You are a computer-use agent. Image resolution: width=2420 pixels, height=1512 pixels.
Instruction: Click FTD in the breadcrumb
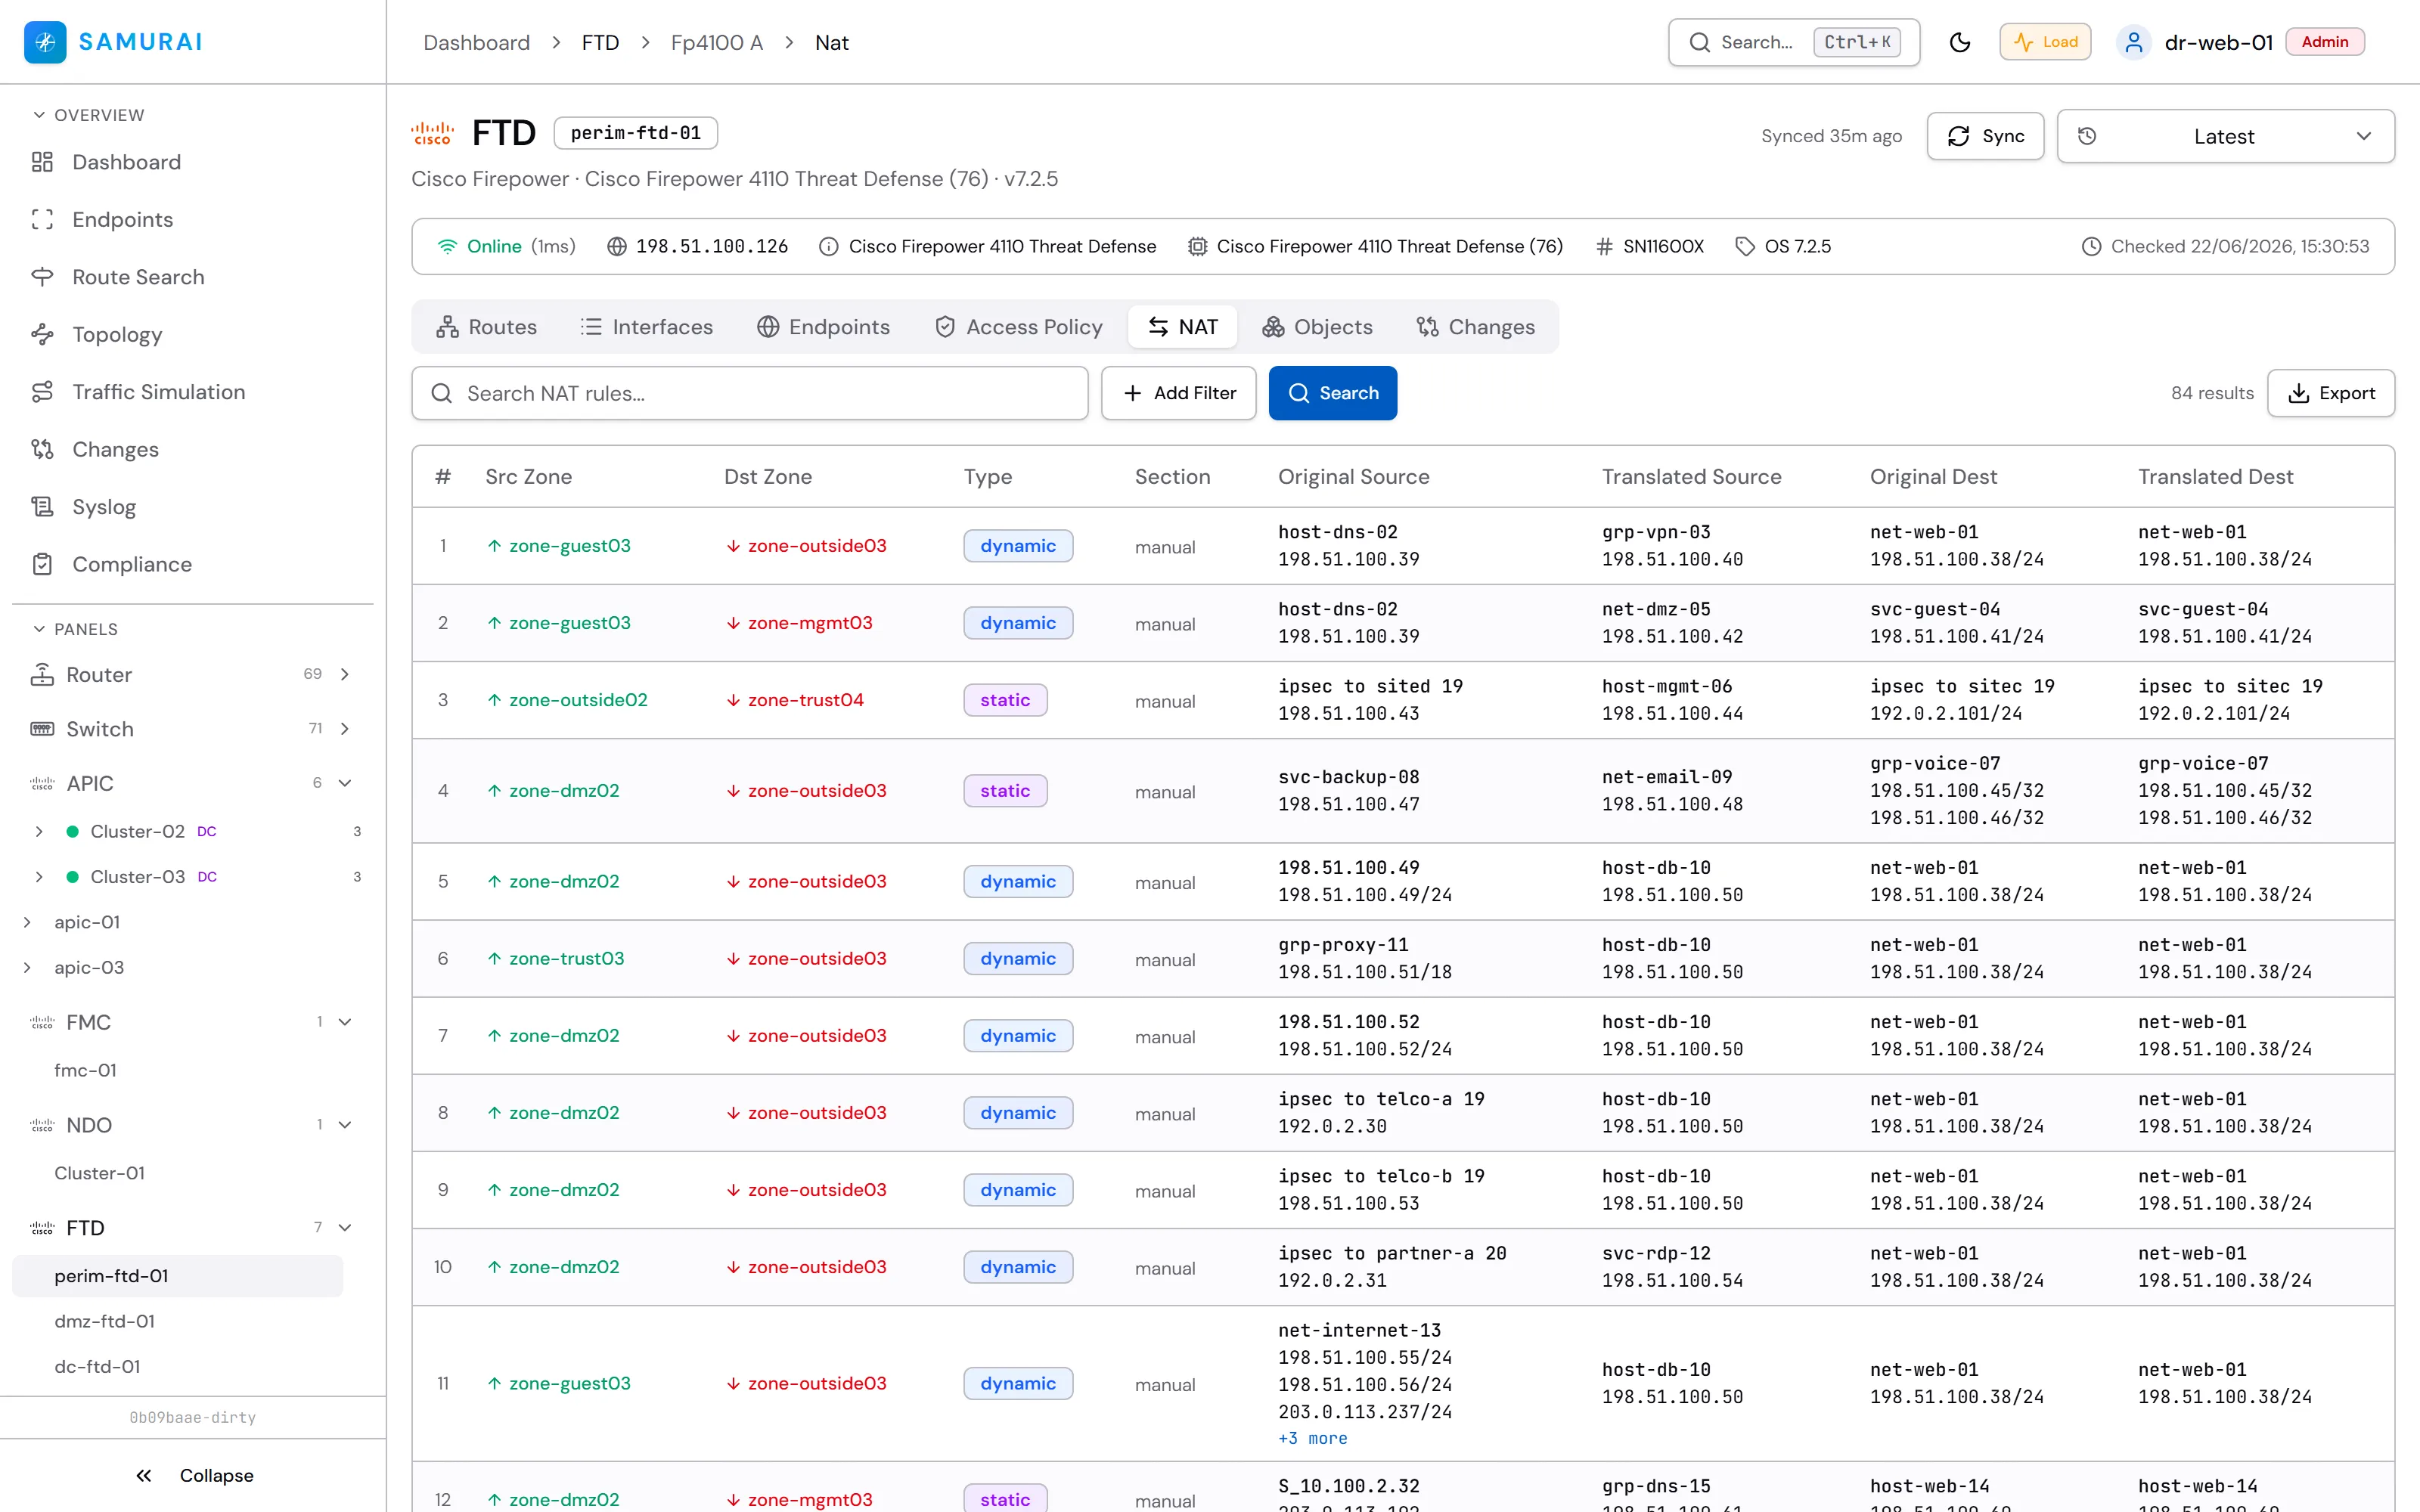pos(600,42)
